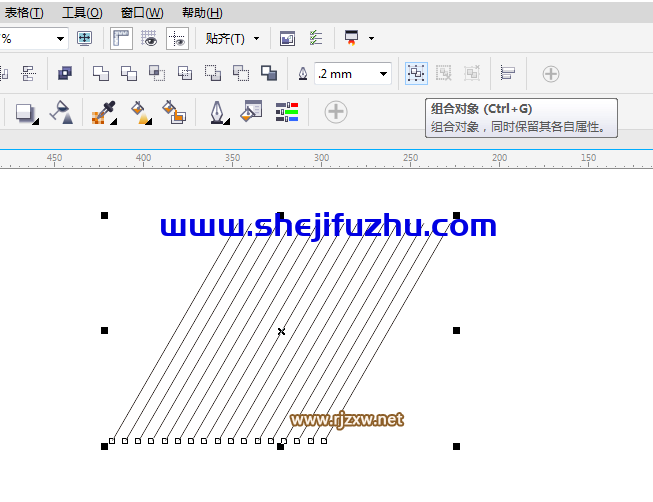Click the ungroup objects icon
The image size is (653, 502).
coord(444,74)
